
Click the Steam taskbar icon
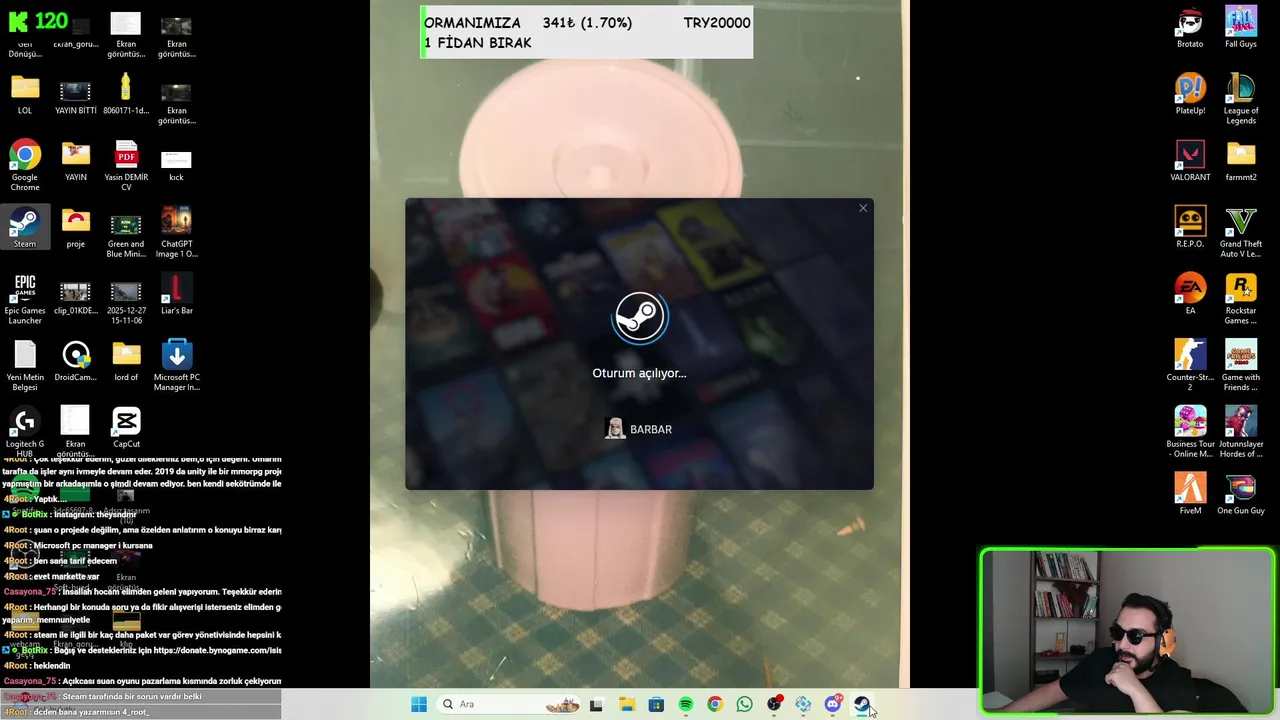pyautogui.click(x=861, y=705)
